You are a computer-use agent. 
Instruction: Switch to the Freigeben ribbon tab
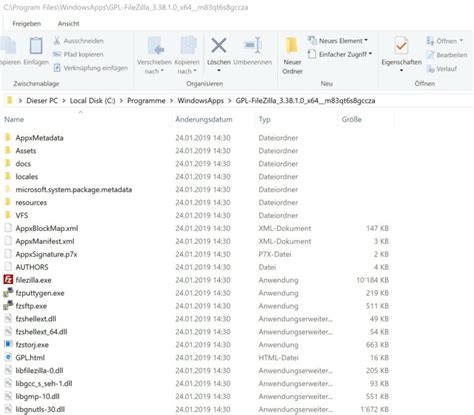pyautogui.click(x=27, y=24)
